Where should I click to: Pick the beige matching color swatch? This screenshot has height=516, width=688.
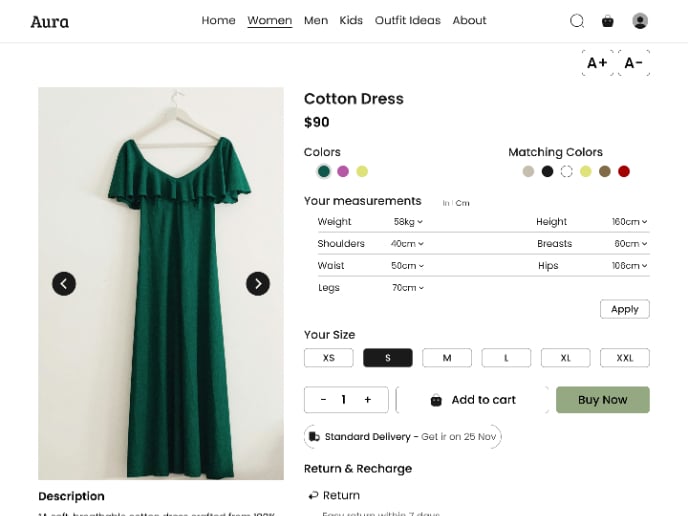[x=528, y=171]
